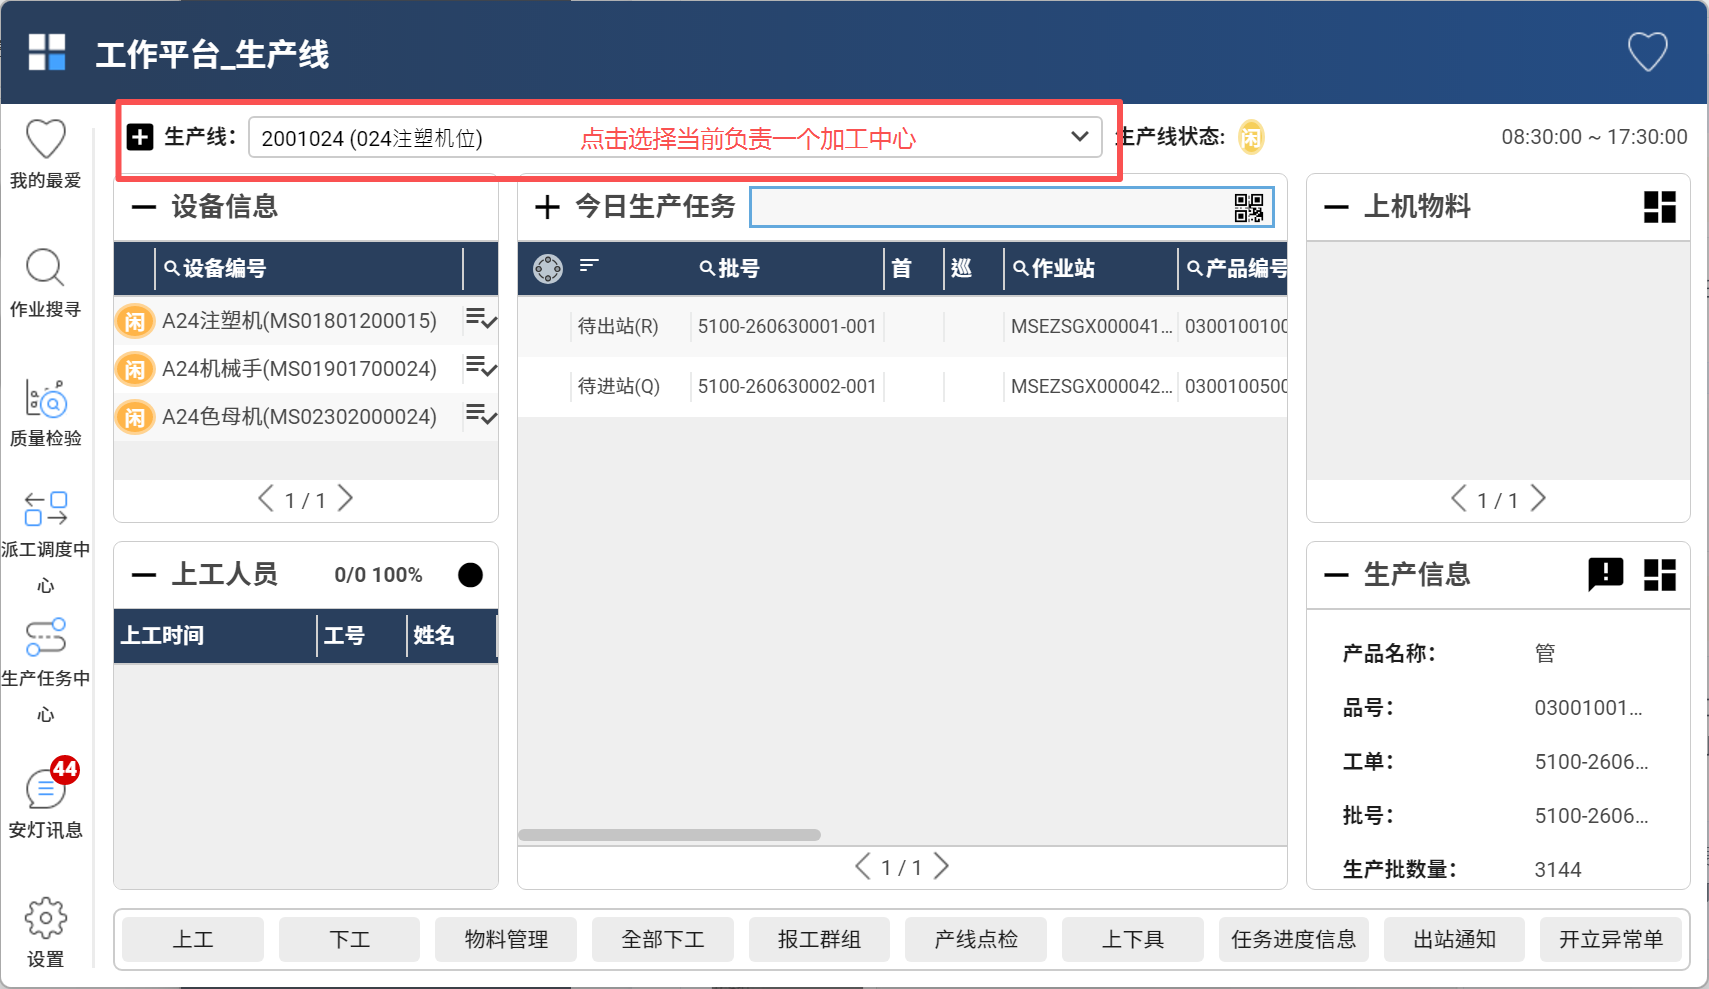Screen dimensions: 1709x989
Task: Go to next page in 今日生产任务 pager
Action: (941, 866)
